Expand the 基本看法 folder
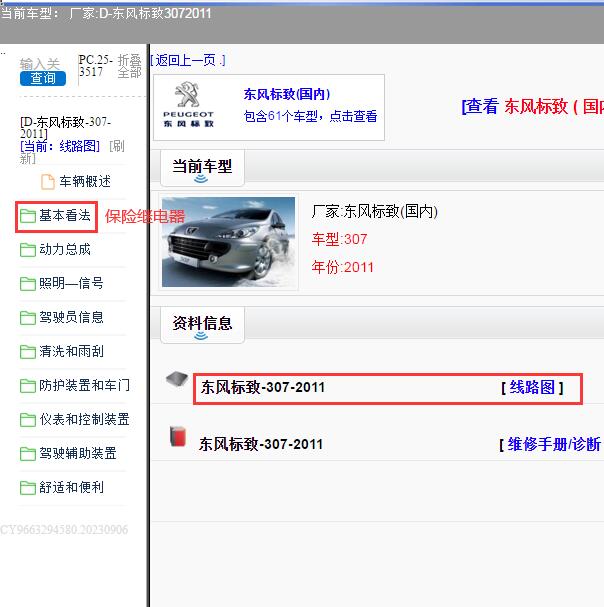Screen dimensions: 604x607 [65, 215]
